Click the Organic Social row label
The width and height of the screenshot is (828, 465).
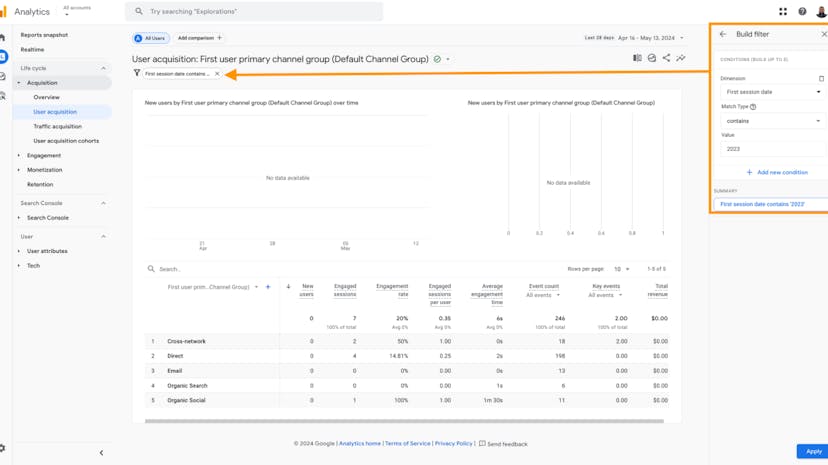(186, 401)
